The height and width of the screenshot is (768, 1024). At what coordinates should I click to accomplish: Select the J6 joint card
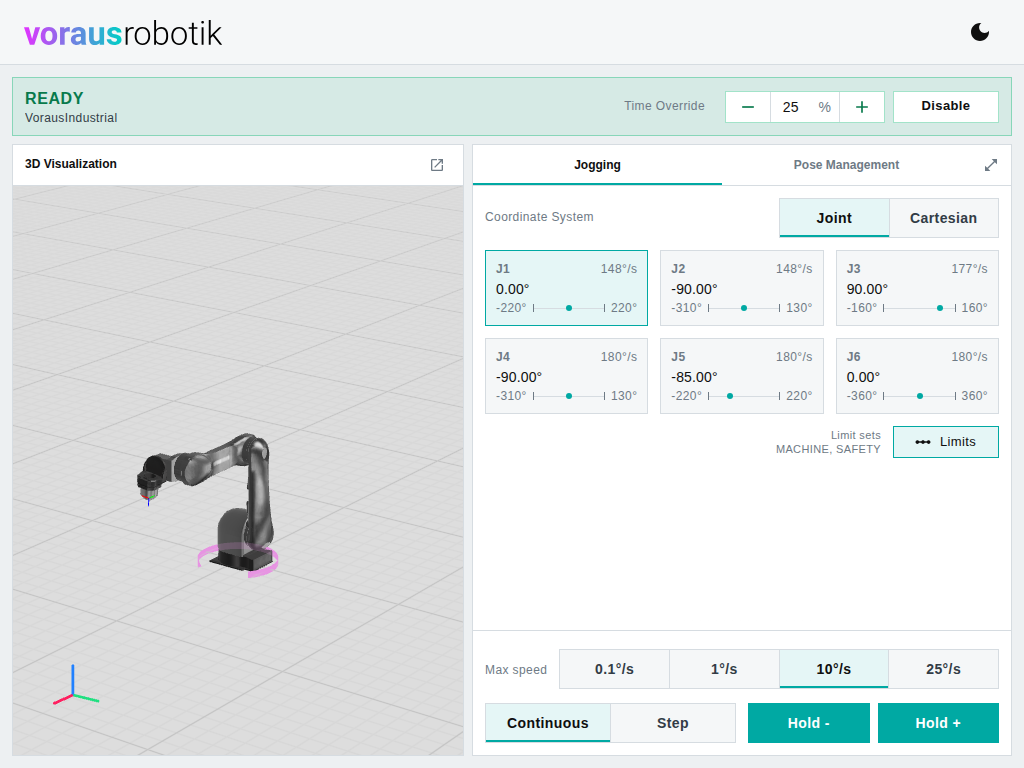click(917, 376)
